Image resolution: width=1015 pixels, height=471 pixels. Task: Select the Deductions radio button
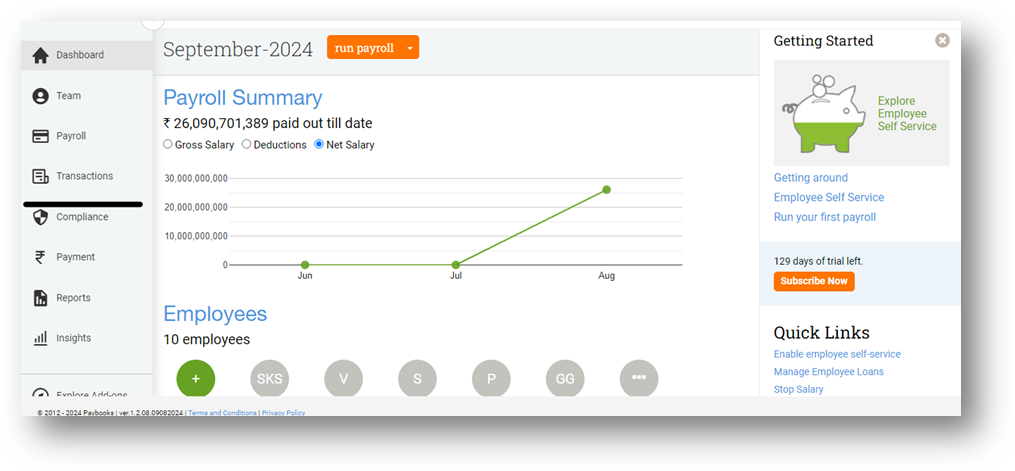click(247, 144)
